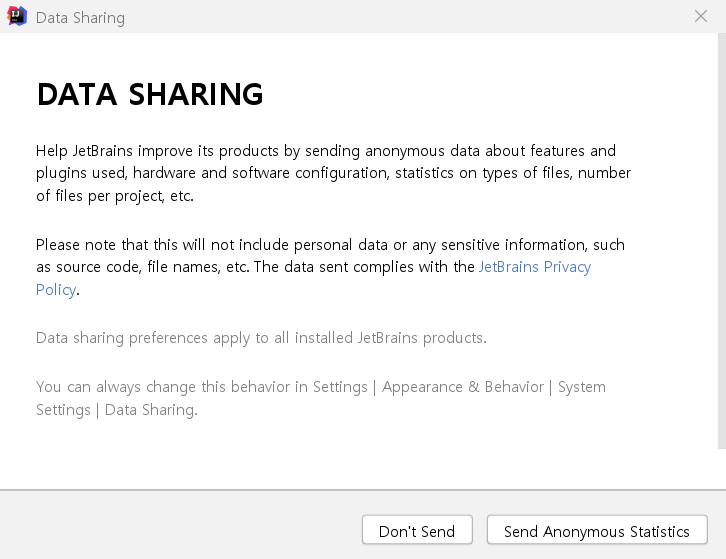Screen dimensions: 726x559
Task: Click the 'Data sharing preferences apply' note
Action: coord(261,338)
